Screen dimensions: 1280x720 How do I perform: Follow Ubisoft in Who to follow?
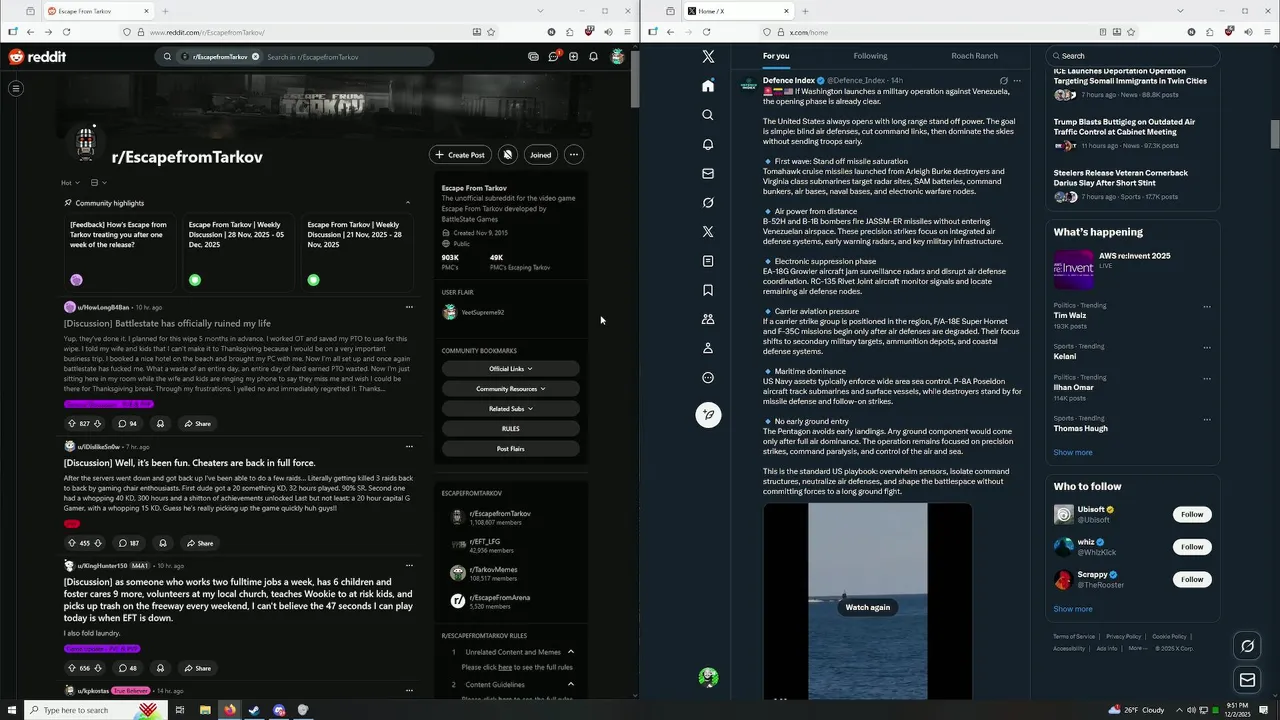(x=1192, y=514)
